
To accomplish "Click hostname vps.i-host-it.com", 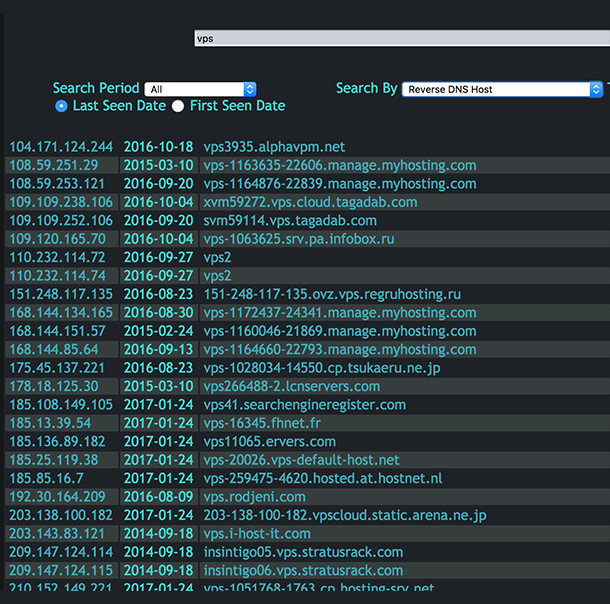I will click(x=257, y=534).
